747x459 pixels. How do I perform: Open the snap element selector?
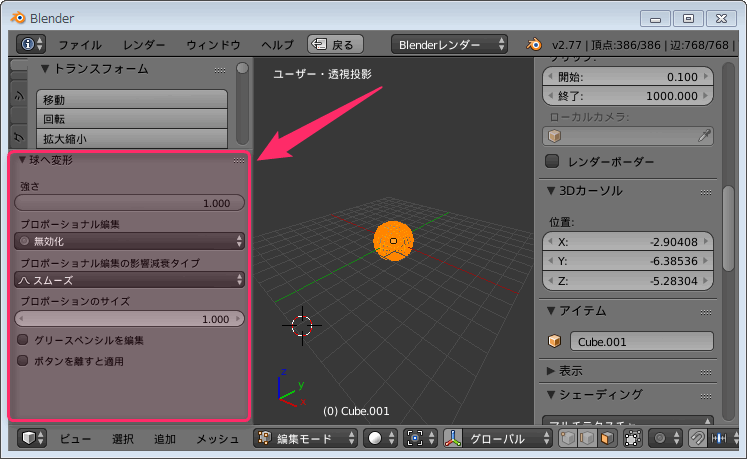click(723, 438)
